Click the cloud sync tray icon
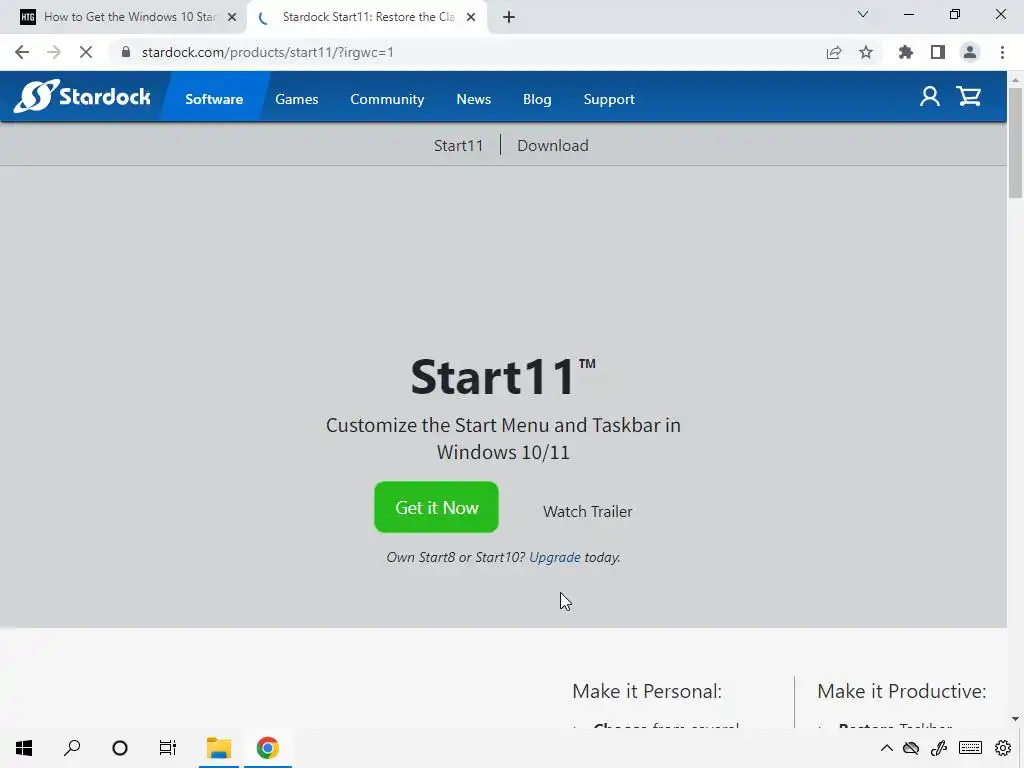 [911, 748]
